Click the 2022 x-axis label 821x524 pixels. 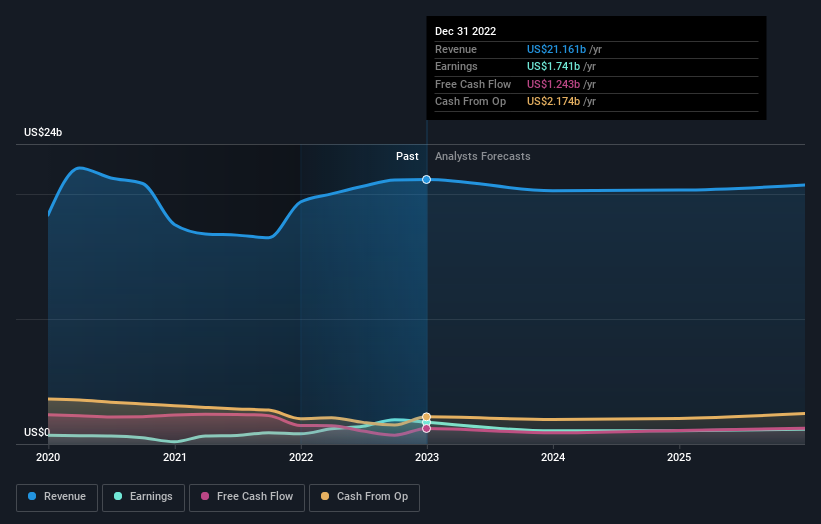pos(301,457)
